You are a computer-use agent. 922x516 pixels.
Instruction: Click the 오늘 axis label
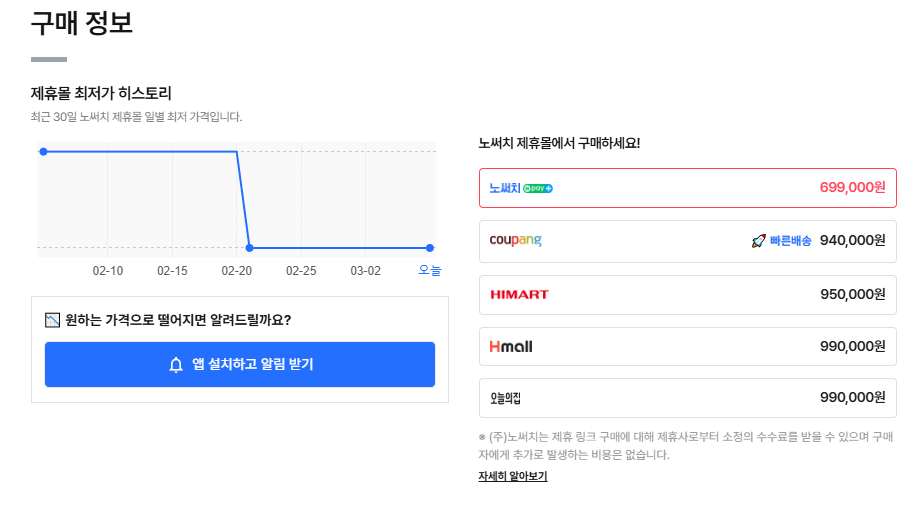(430, 270)
